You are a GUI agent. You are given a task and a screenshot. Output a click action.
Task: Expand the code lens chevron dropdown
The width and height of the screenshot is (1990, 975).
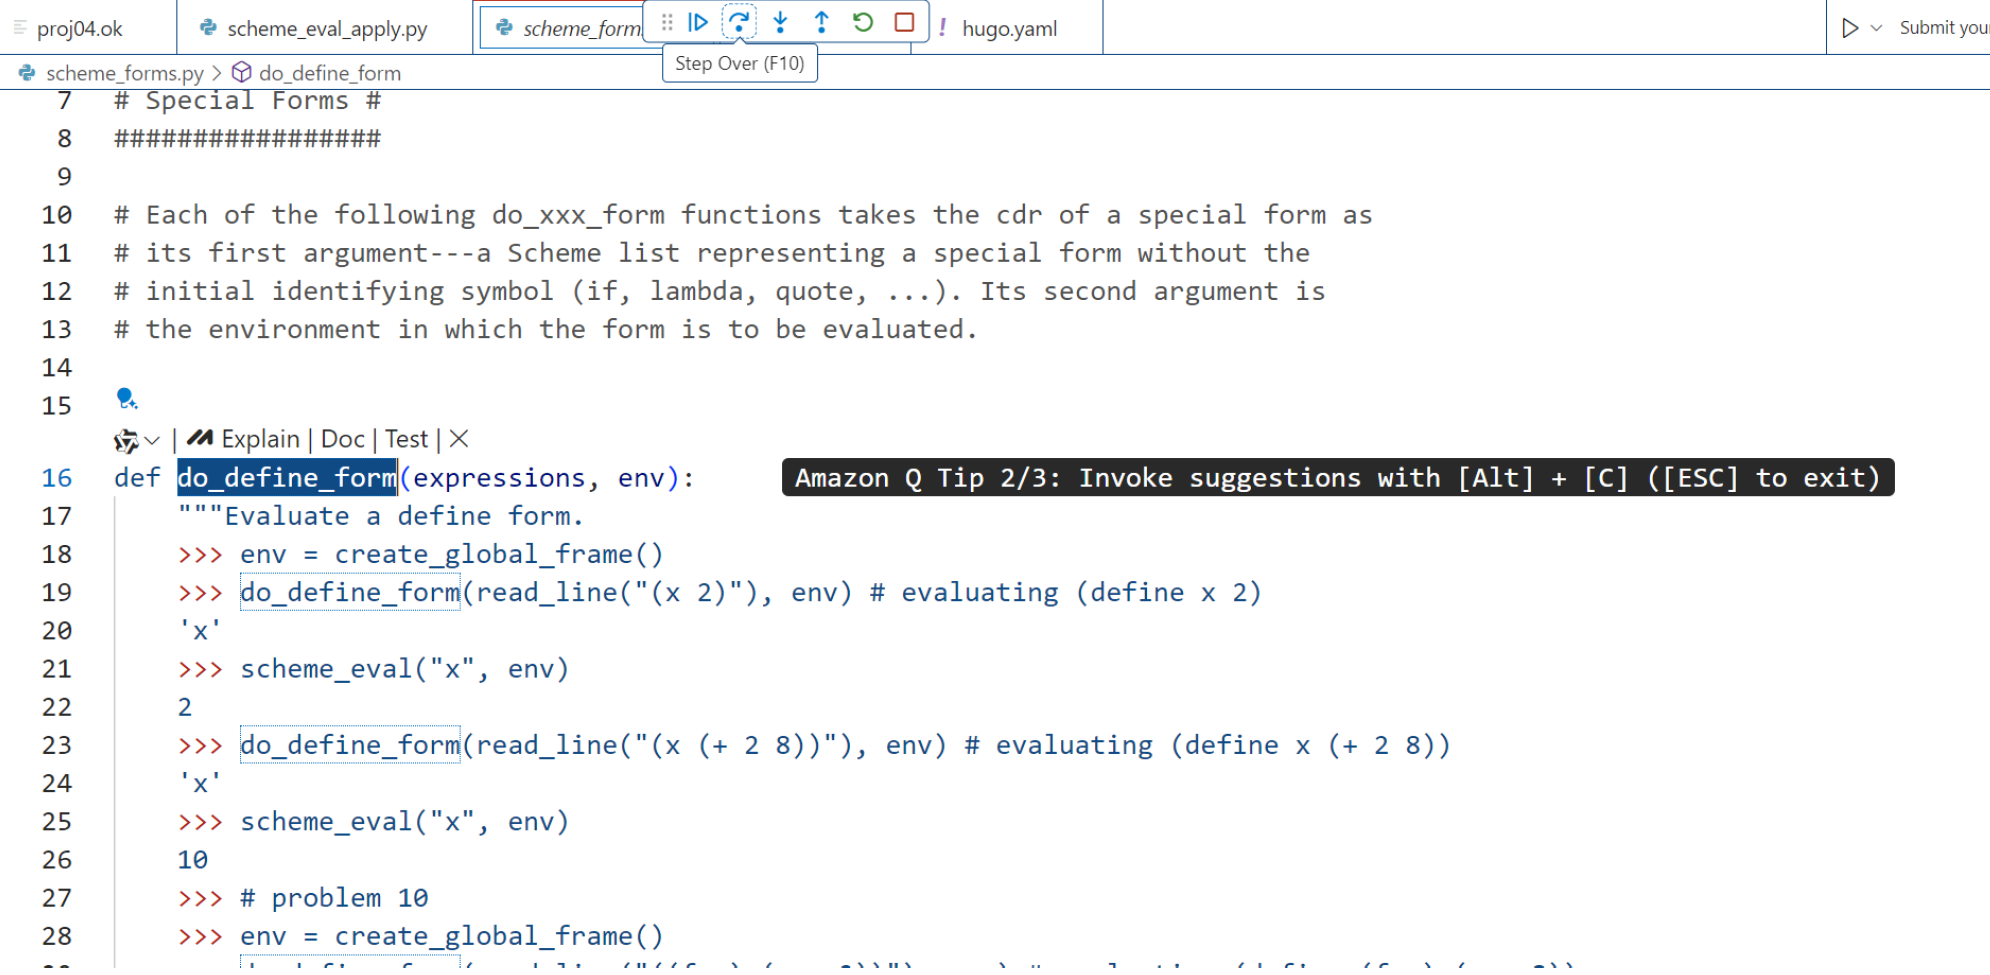[x=152, y=440]
